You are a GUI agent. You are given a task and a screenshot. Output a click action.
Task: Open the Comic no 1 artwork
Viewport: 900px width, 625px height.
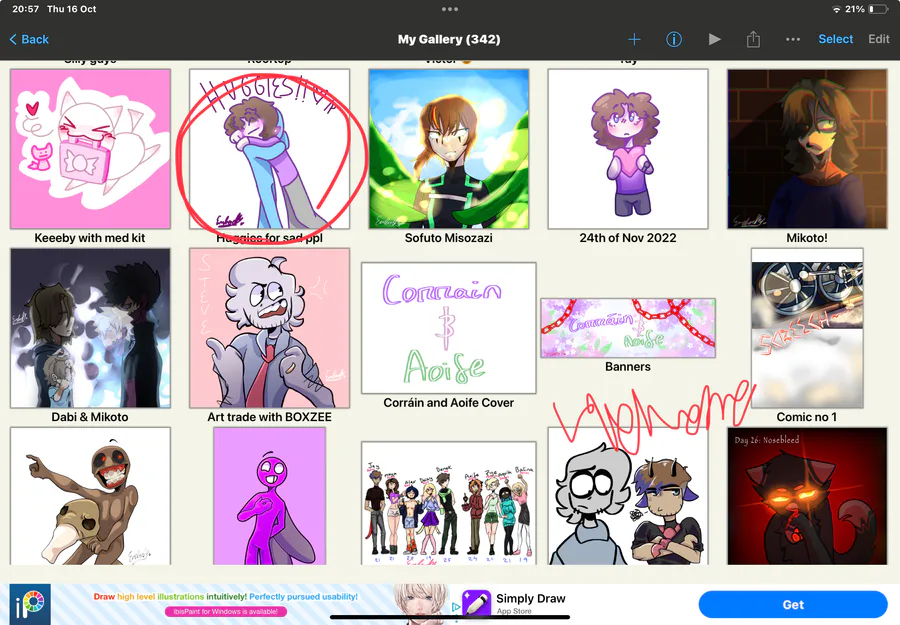tap(807, 328)
